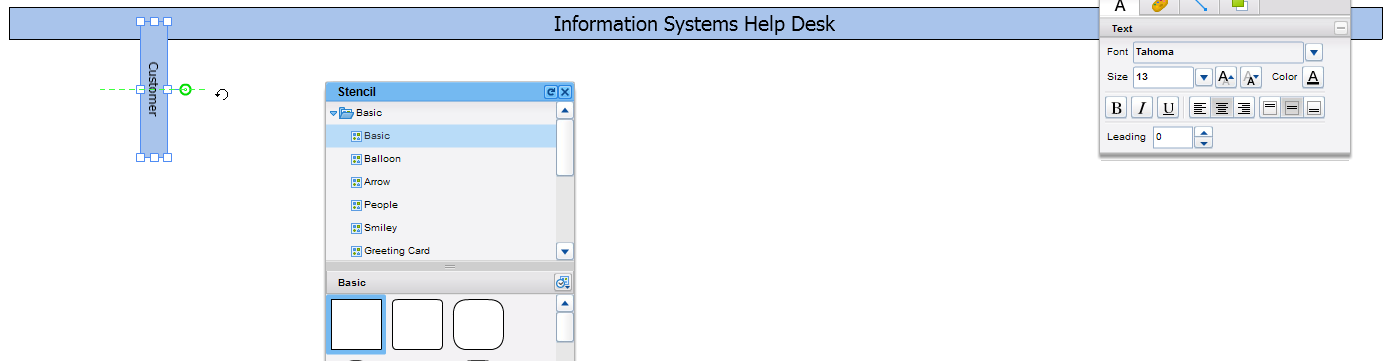Click the Information Systems Help Desk title
Image resolution: width=1392 pixels, height=361 pixels.
(694, 24)
